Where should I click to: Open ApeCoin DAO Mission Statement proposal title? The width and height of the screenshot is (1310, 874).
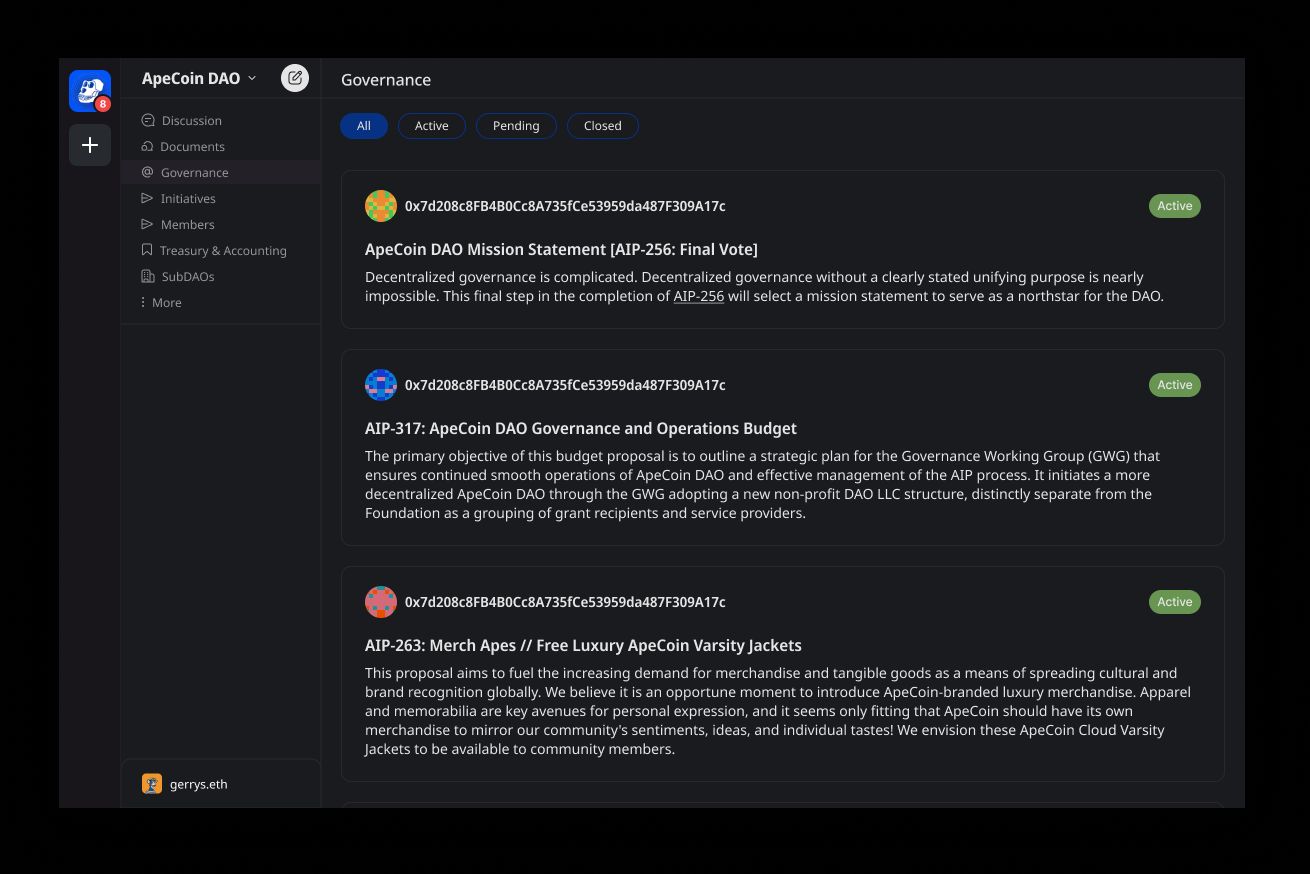click(x=561, y=249)
